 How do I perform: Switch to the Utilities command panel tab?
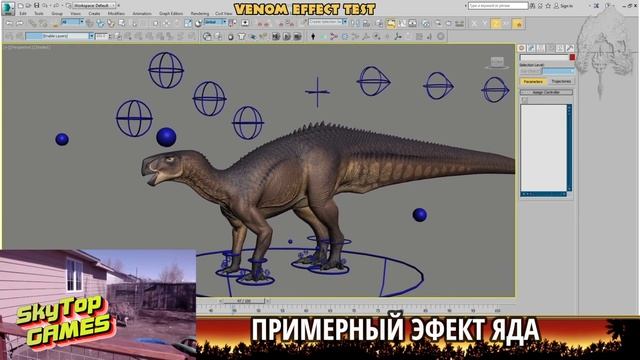570,48
